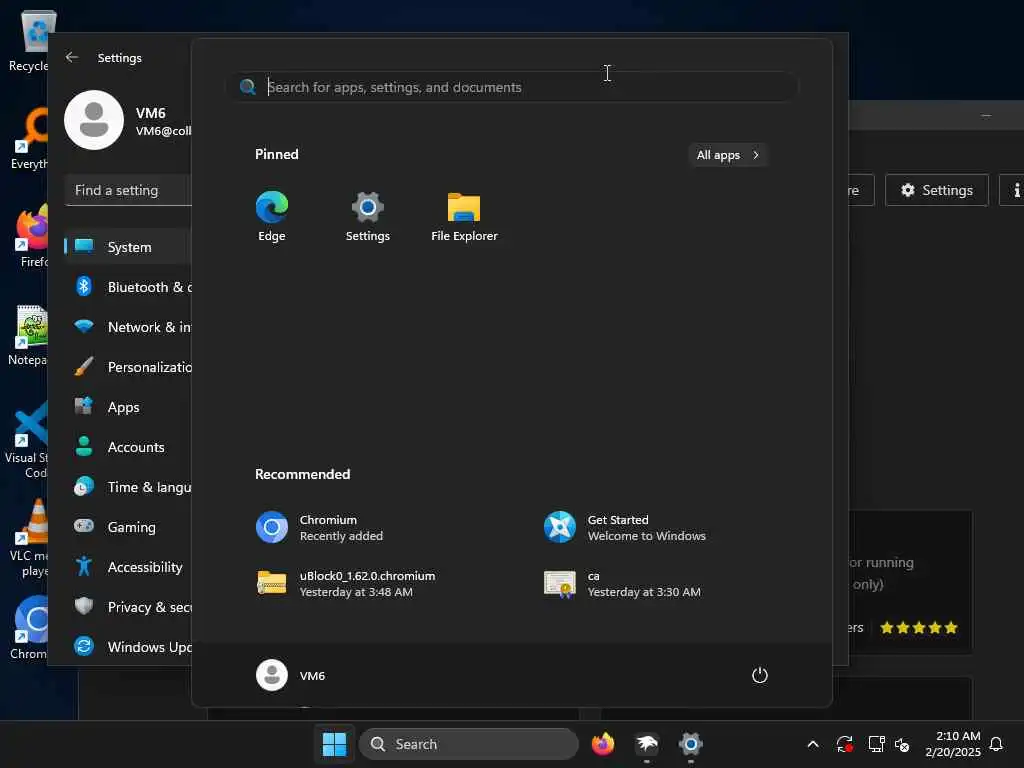Show hidden system tray icons

point(813,744)
